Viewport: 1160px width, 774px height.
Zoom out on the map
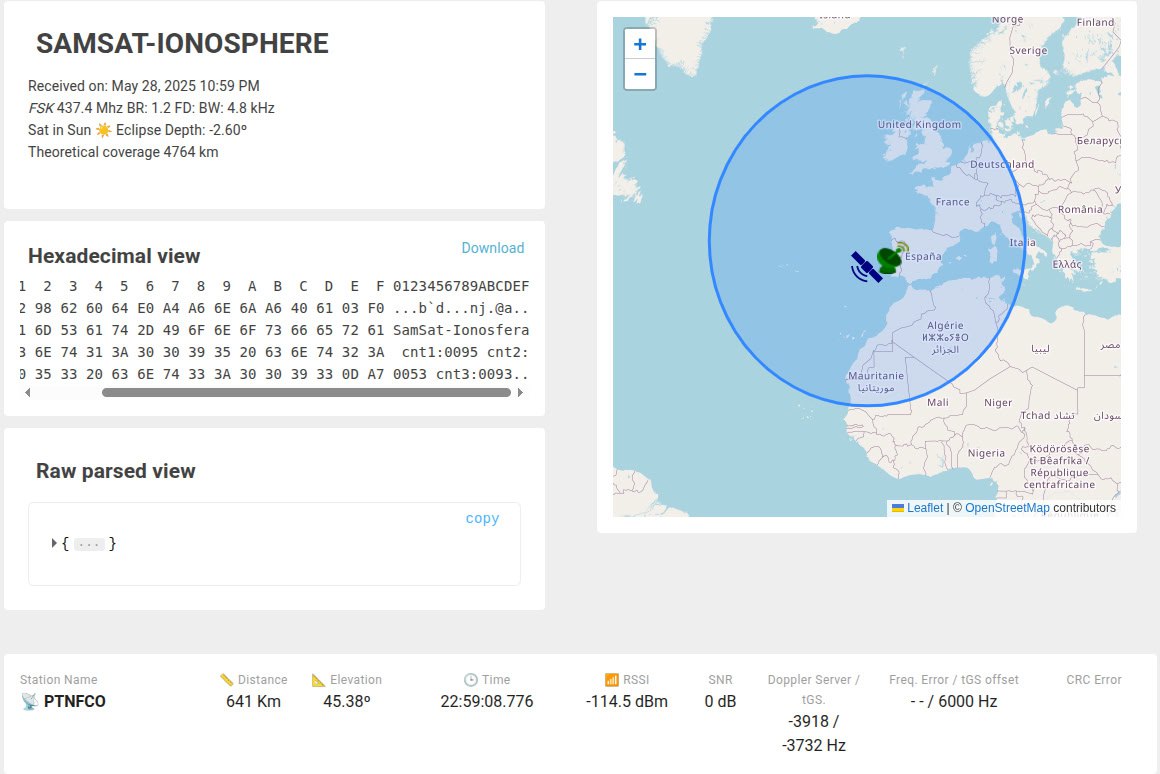(x=640, y=75)
